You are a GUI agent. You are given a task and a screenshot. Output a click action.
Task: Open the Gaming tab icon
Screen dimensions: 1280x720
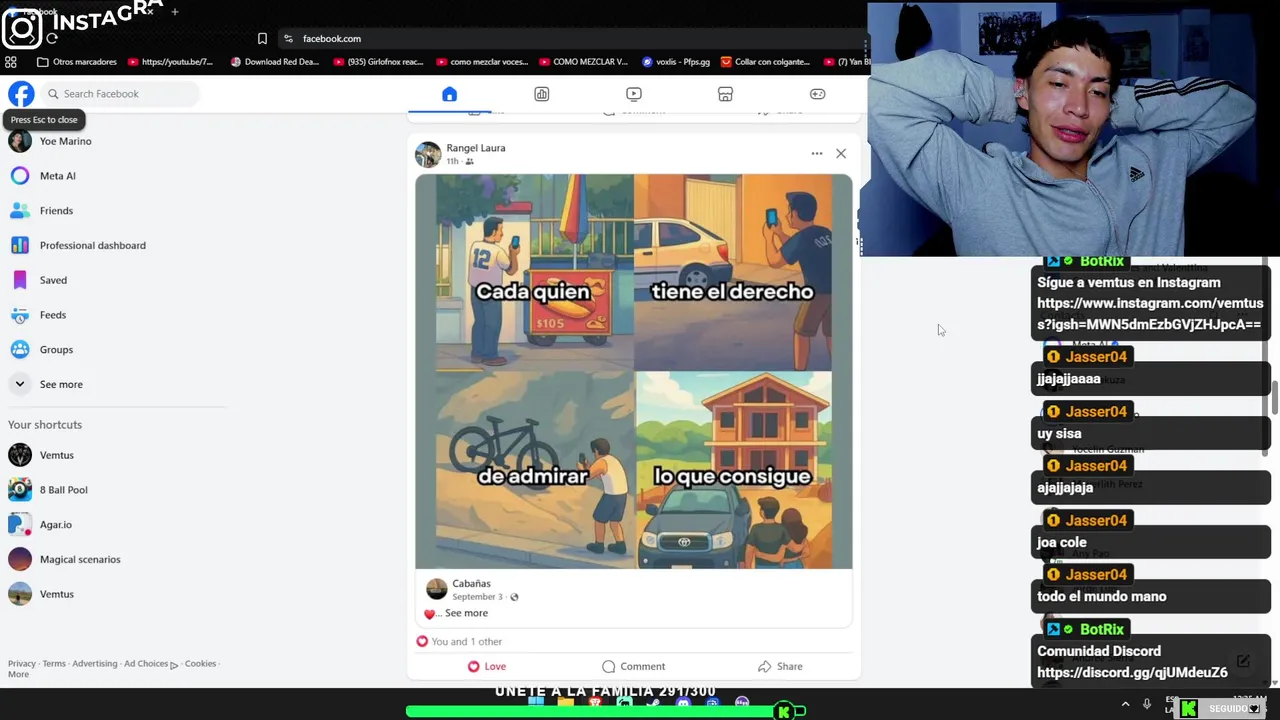(817, 94)
